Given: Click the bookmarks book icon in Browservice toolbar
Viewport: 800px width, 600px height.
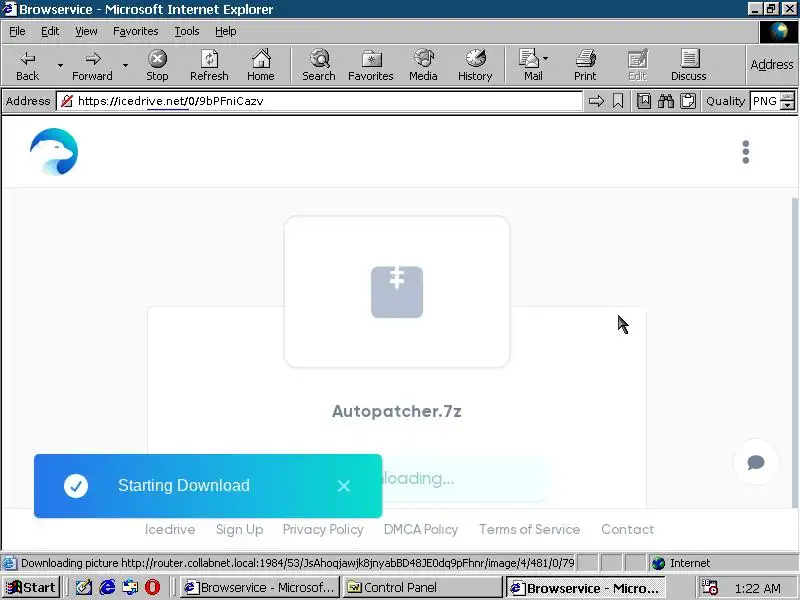Looking at the screenshot, I should (x=644, y=101).
